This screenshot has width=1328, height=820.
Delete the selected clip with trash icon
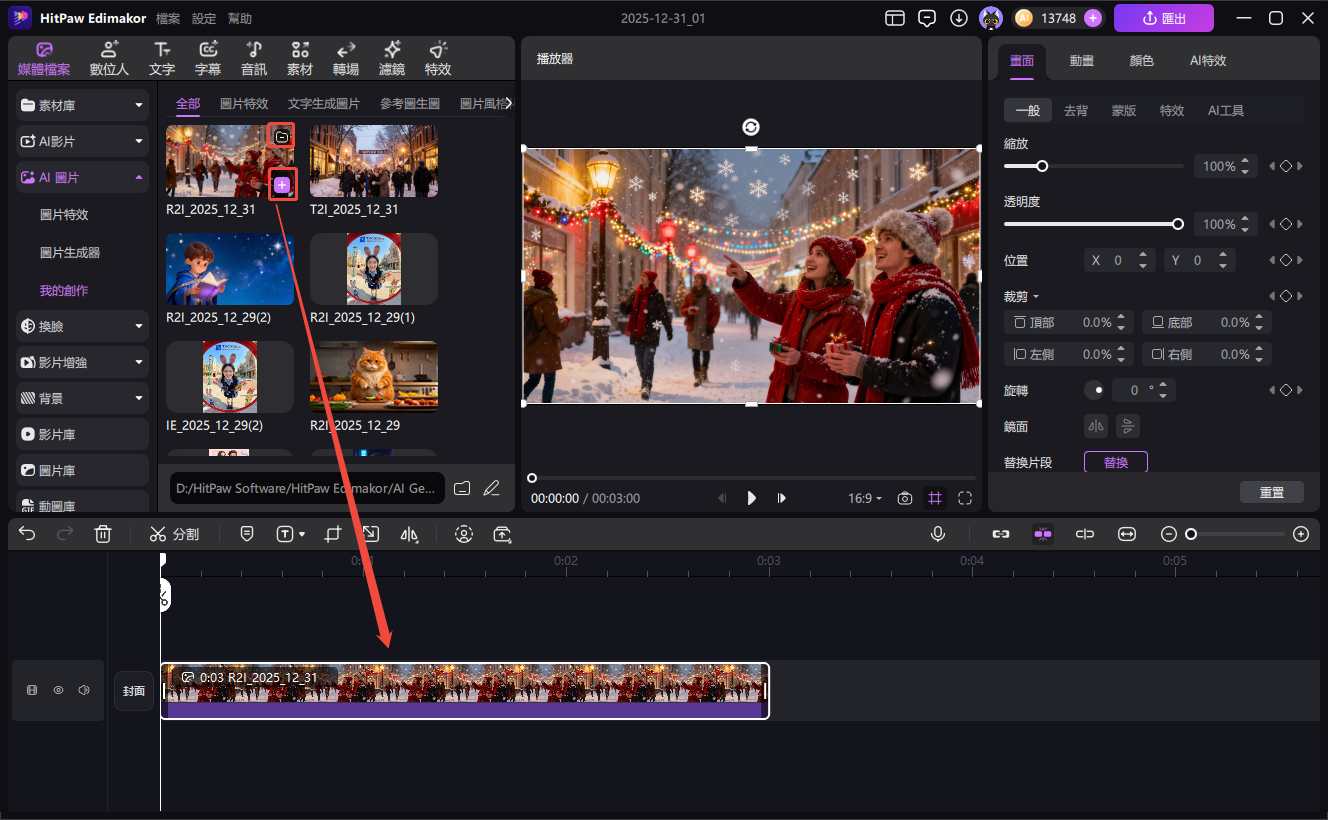pyautogui.click(x=103, y=534)
